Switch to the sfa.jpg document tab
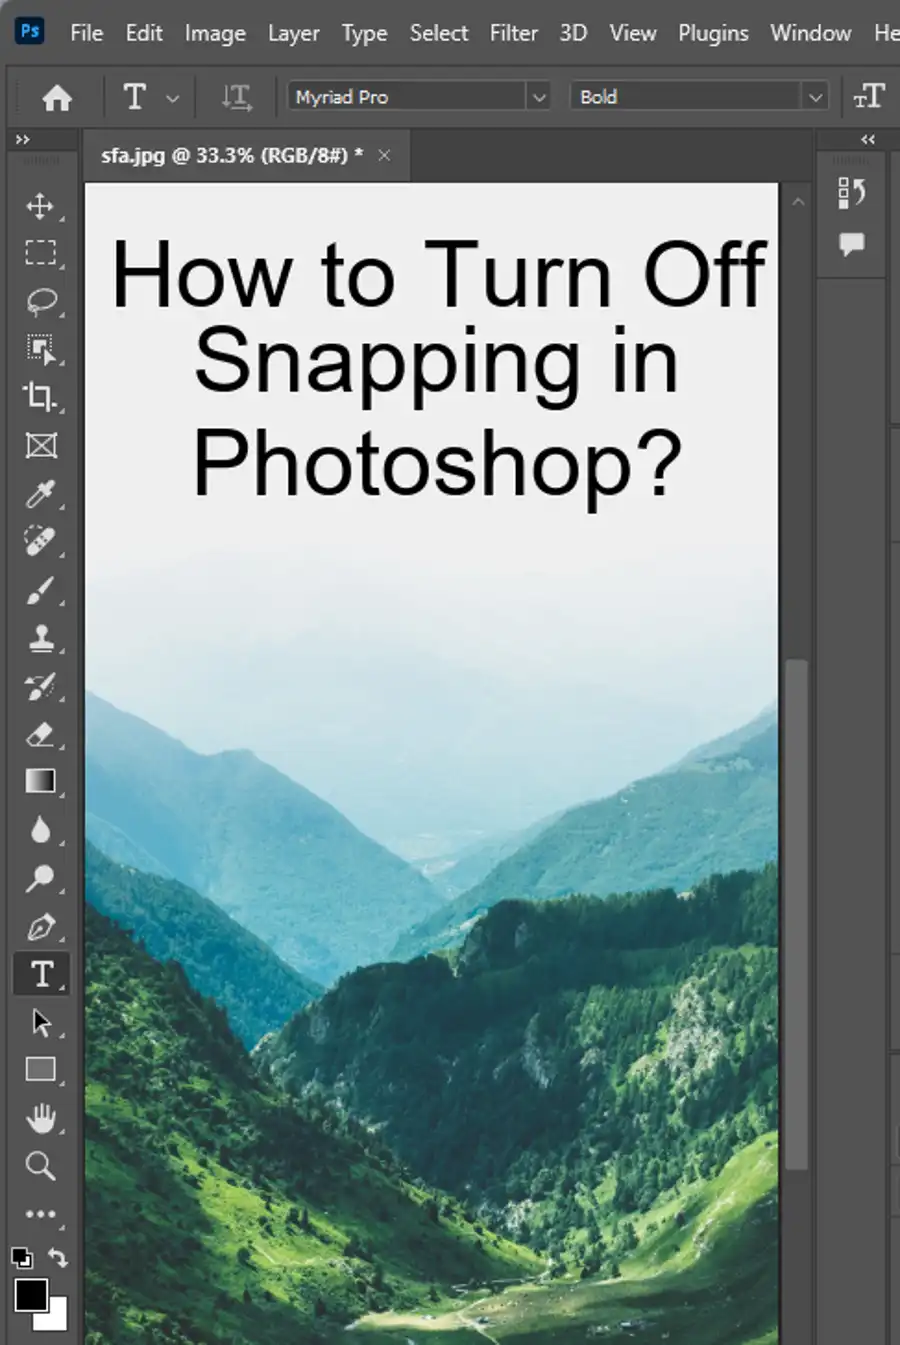The image size is (900, 1345). pos(231,155)
